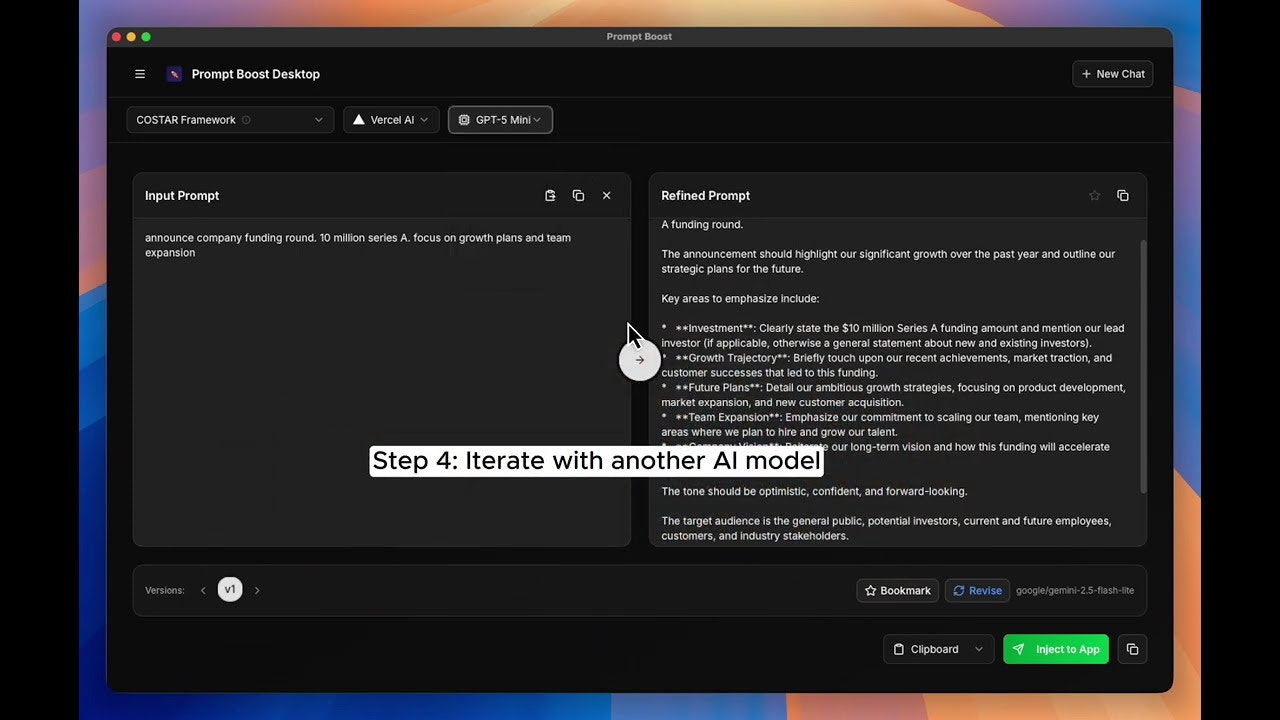
Task: Star the Refined Prompt as favorite
Action: coord(1095,195)
